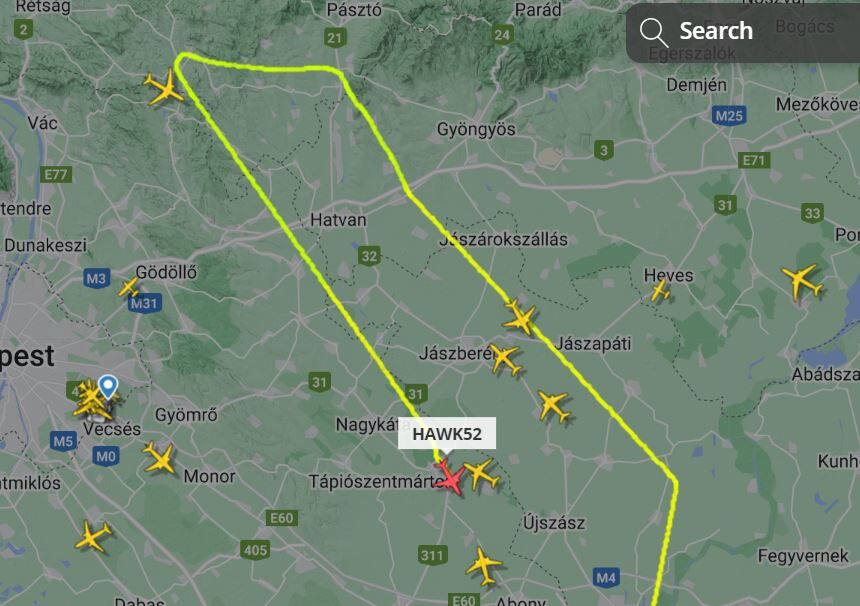Select the red HAWK52 aircraft icon
This screenshot has height=606, width=860.
(x=450, y=478)
